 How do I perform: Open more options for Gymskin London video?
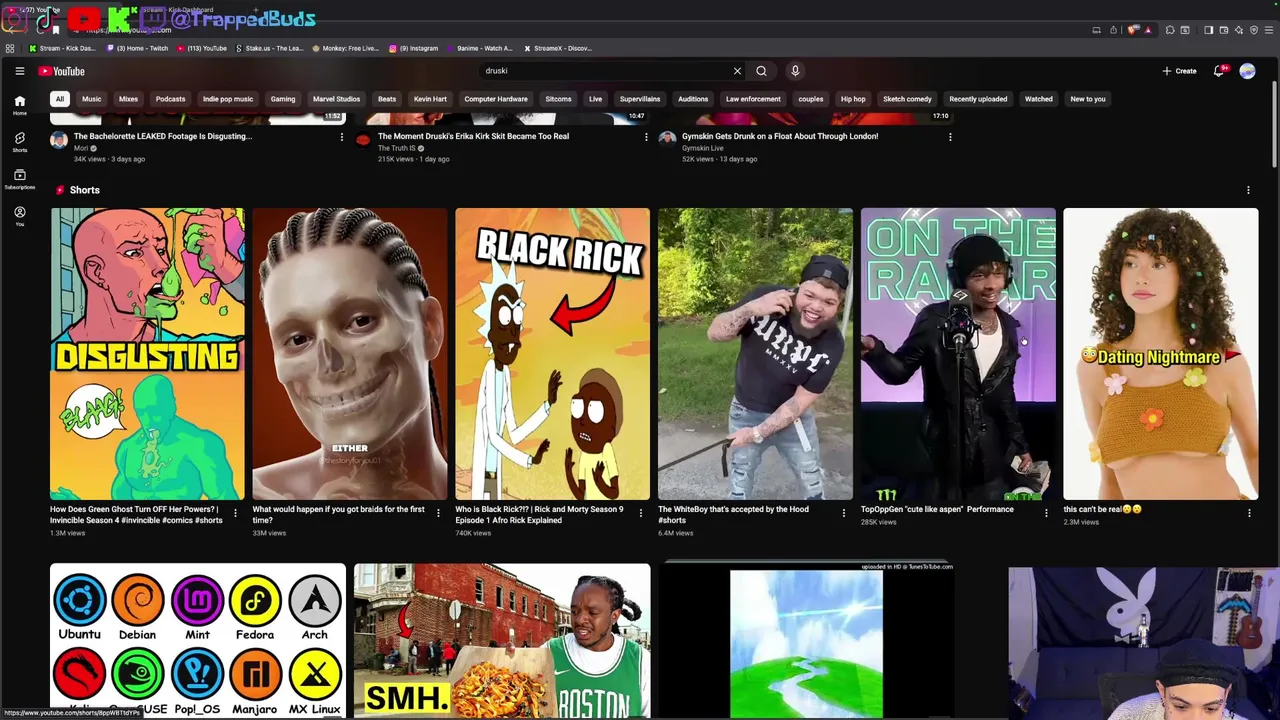[949, 137]
